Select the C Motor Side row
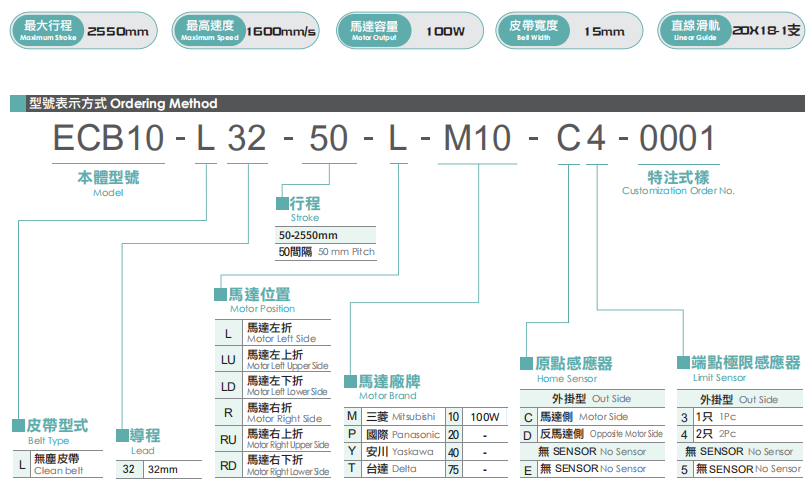812x487 pixels. pyautogui.click(x=592, y=417)
